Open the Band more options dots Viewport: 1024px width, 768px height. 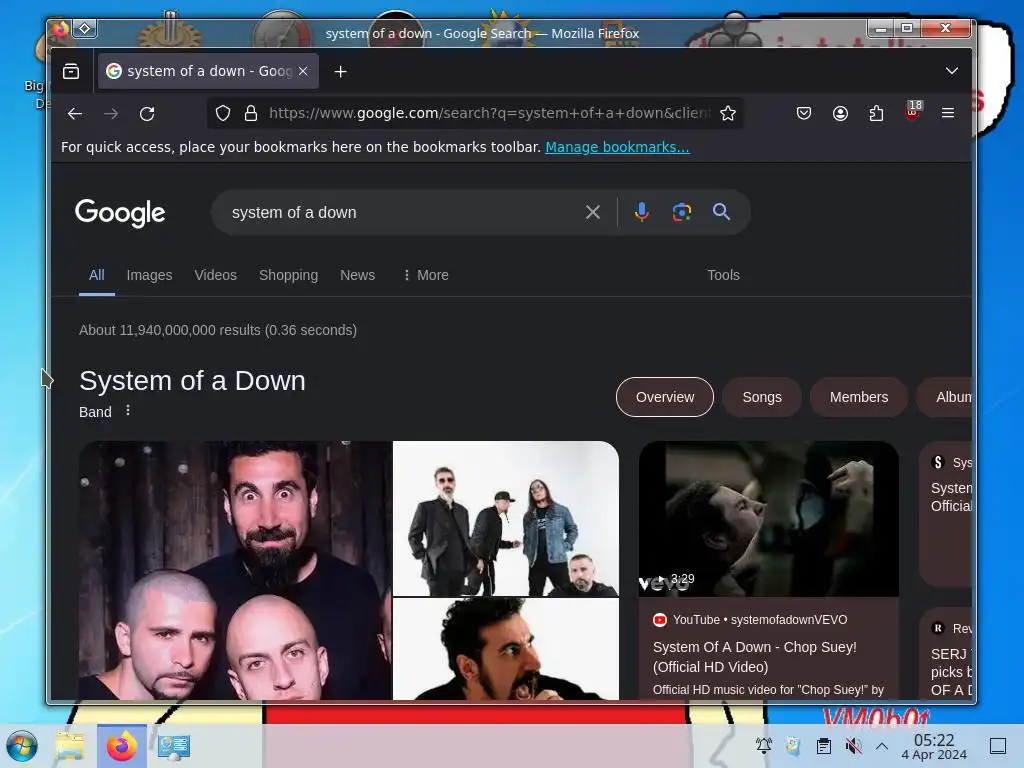click(128, 411)
